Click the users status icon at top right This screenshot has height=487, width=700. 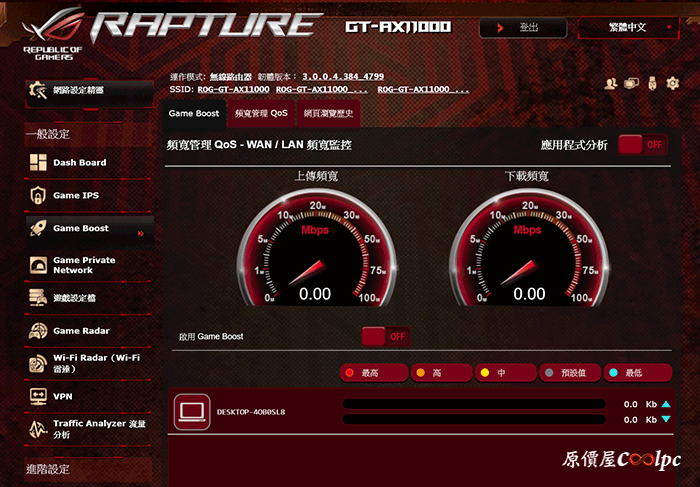611,83
